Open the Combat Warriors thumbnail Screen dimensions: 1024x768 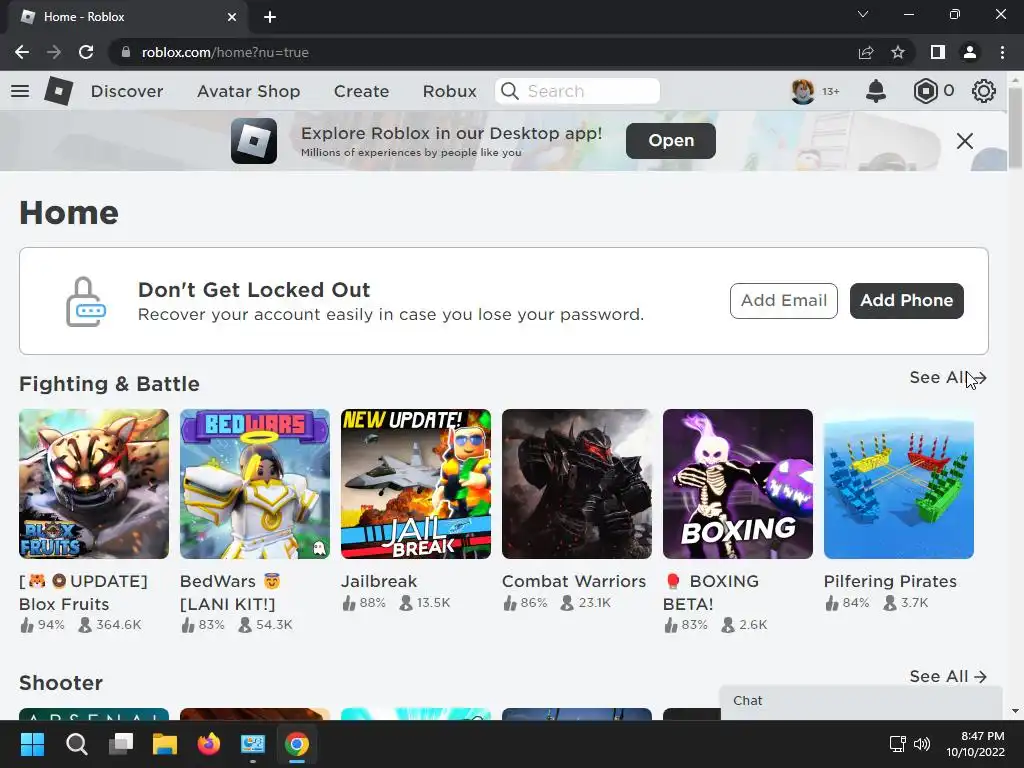click(577, 484)
